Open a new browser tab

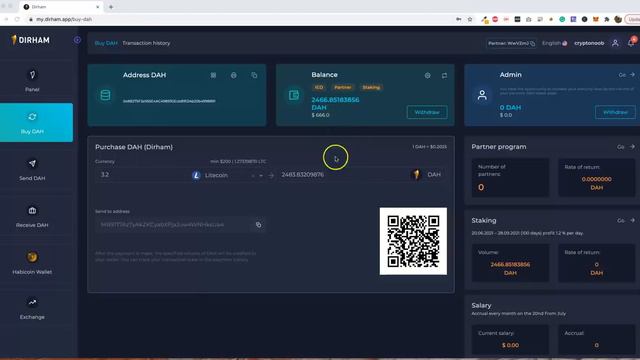111,7
